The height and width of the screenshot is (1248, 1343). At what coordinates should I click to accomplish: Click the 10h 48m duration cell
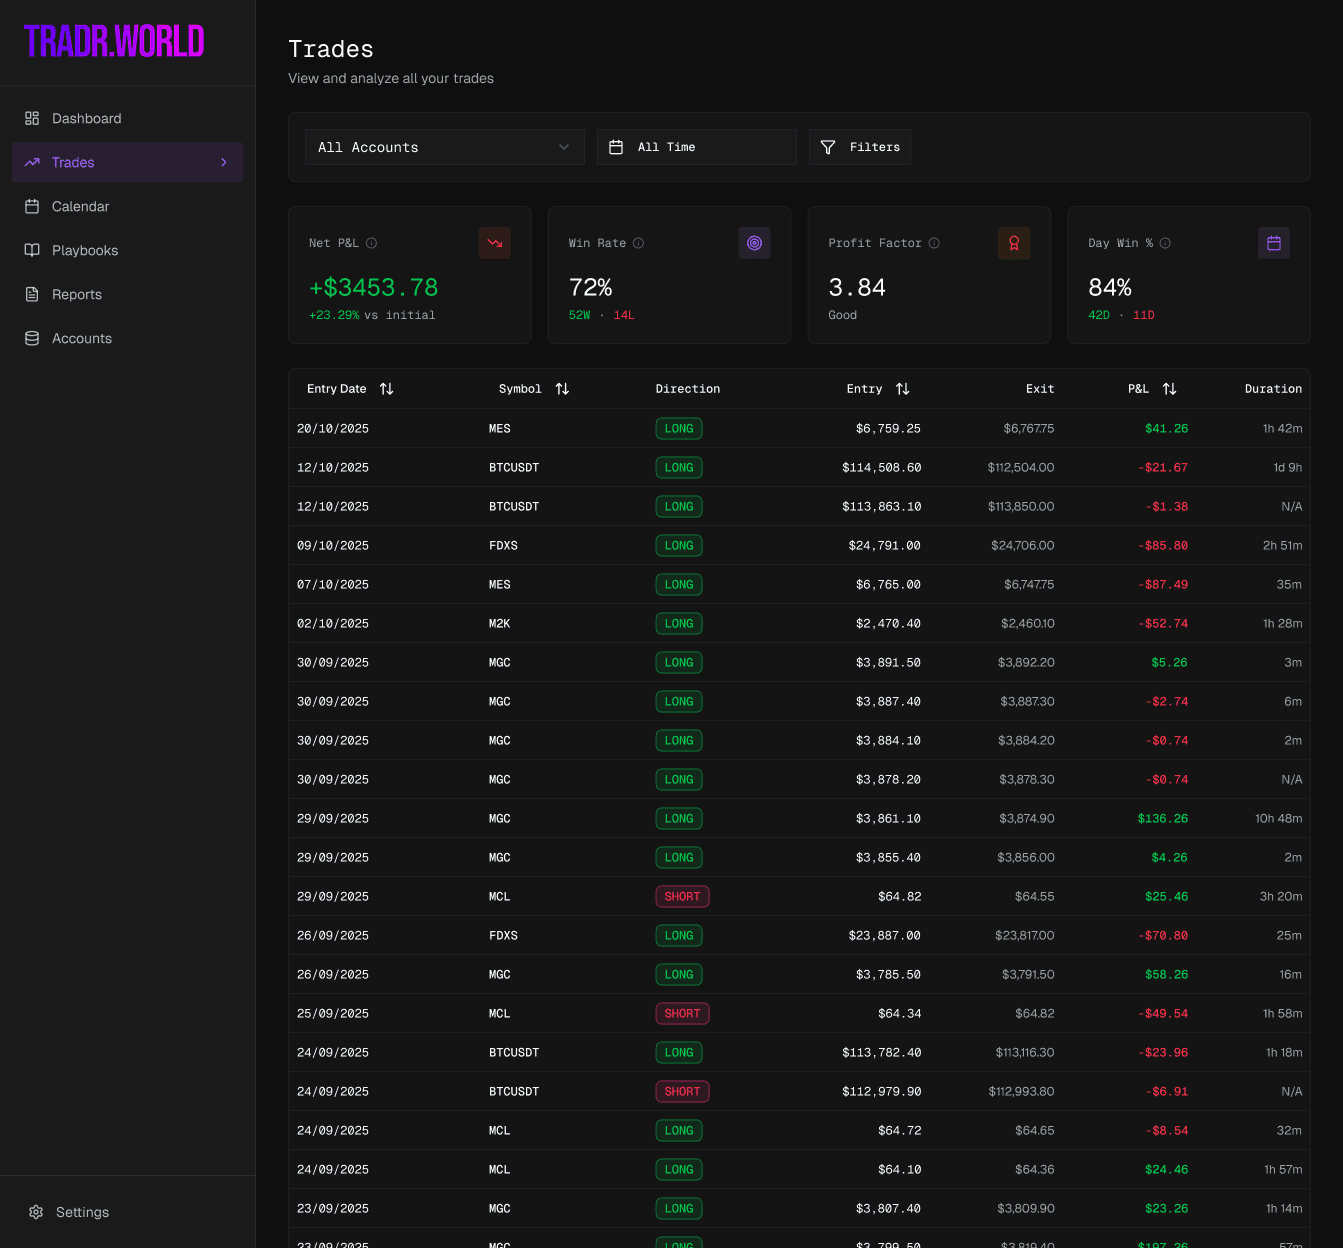coord(1279,818)
